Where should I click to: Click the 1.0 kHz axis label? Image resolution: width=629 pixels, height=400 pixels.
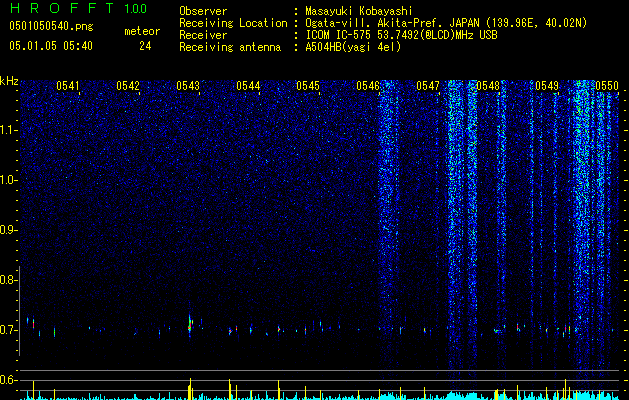click(9, 180)
